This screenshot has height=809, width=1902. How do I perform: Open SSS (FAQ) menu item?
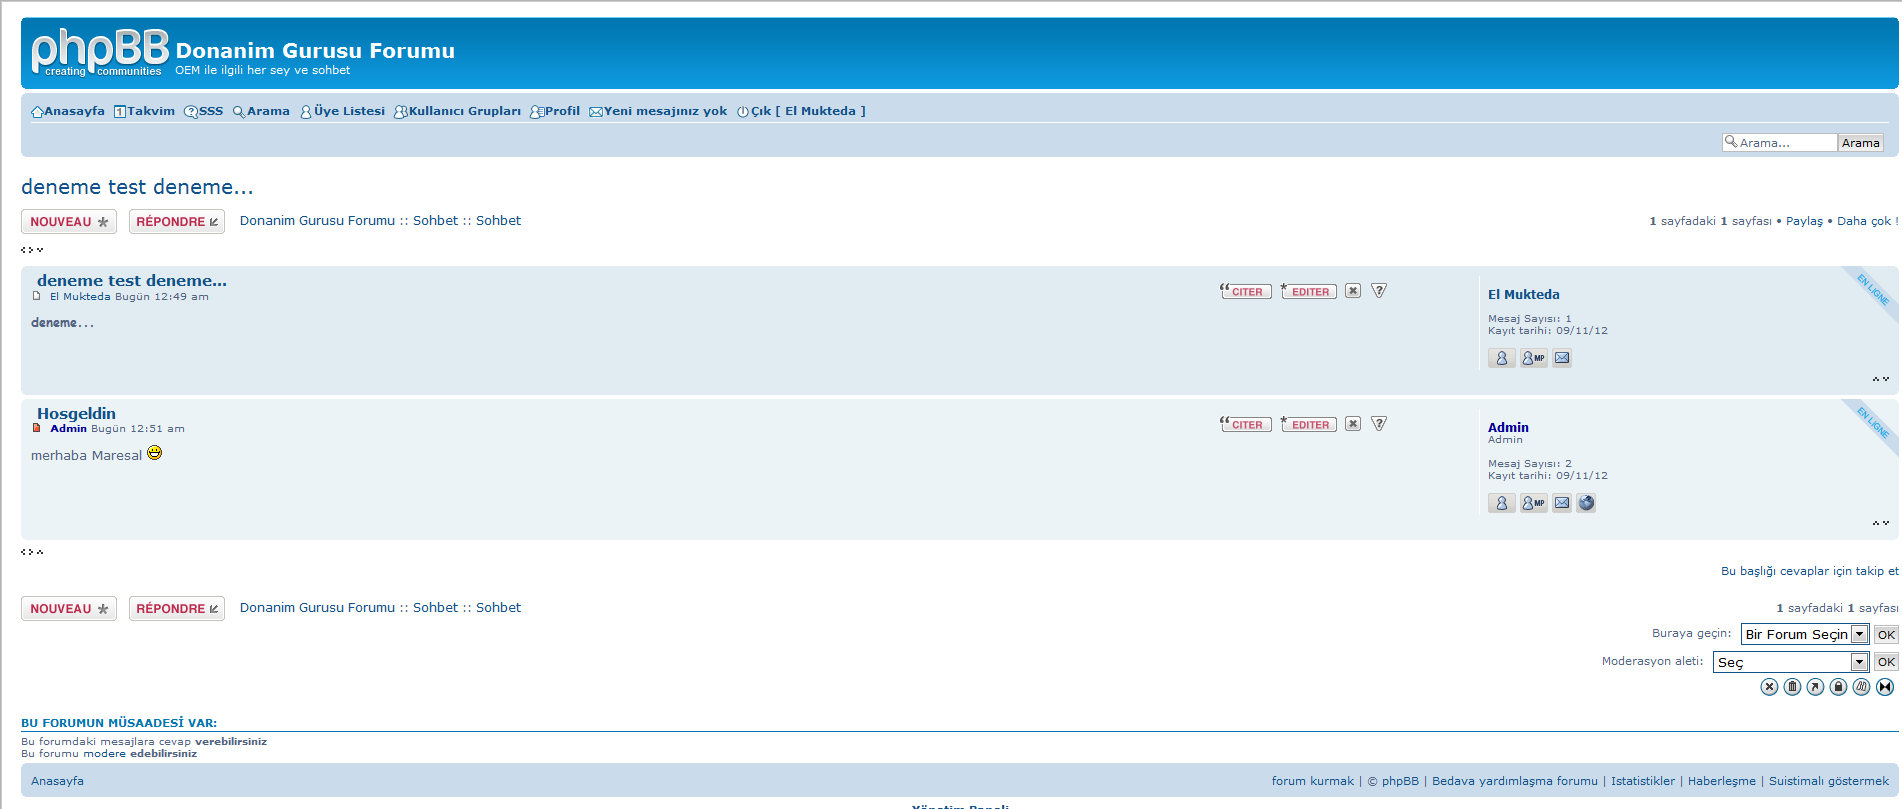[203, 111]
